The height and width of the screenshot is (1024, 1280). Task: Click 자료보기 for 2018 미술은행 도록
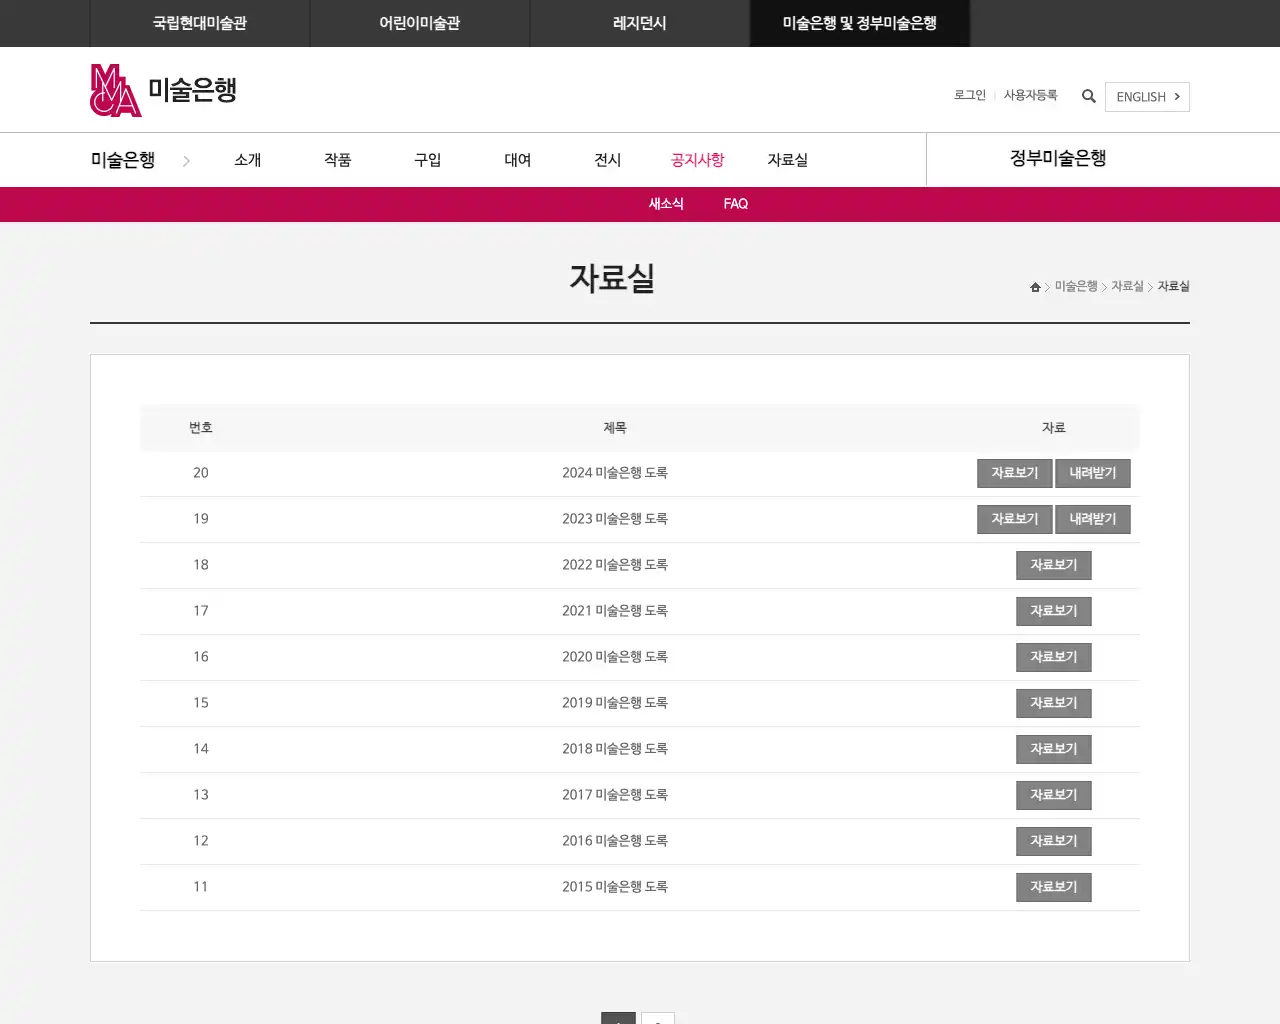[x=1054, y=749]
